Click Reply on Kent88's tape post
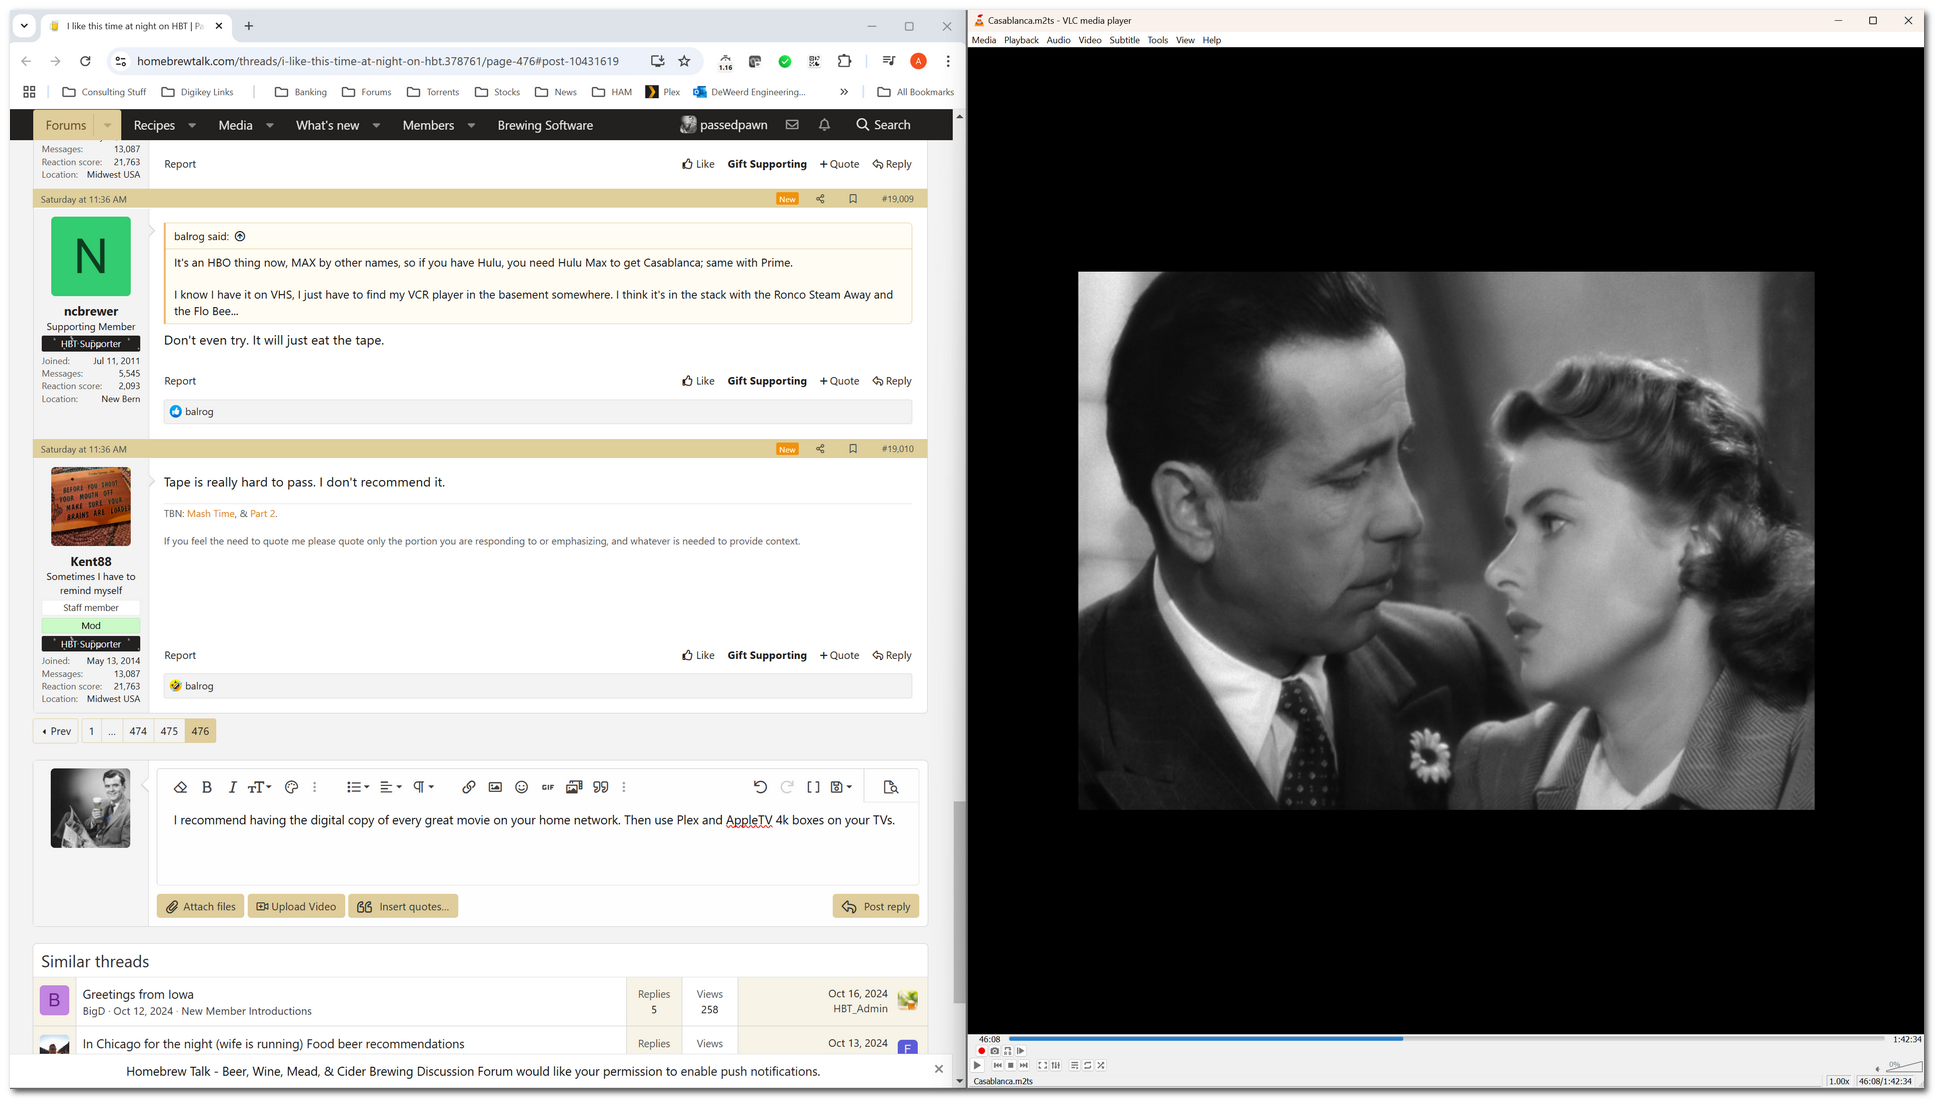 tap(892, 655)
